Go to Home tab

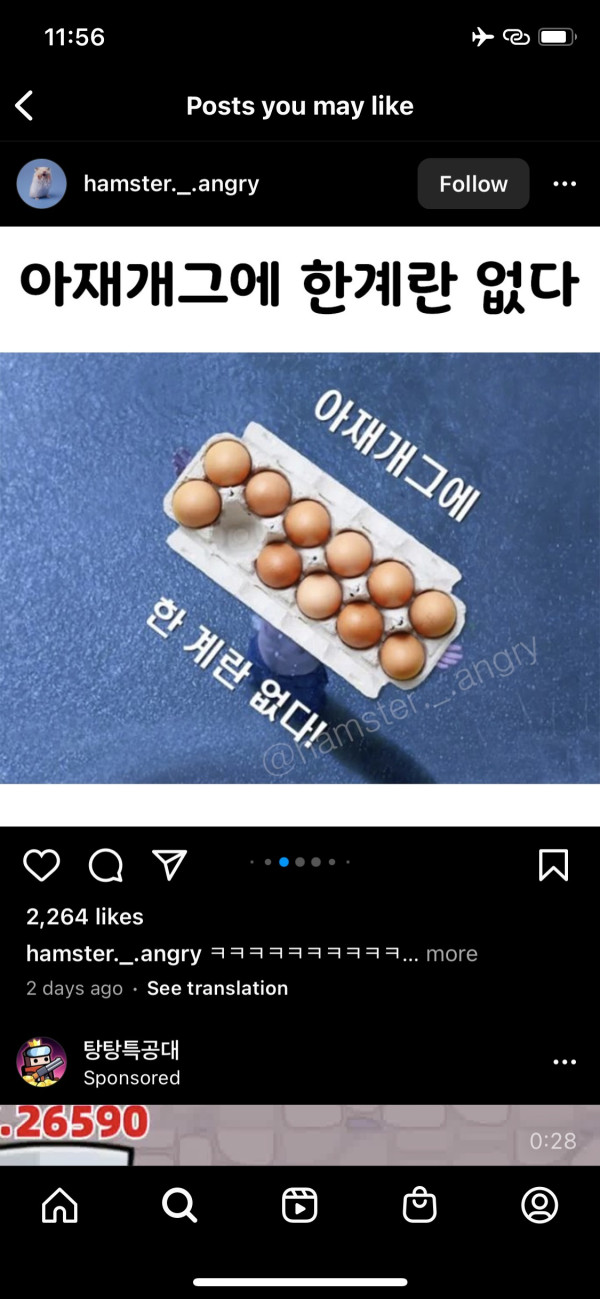[60, 1206]
